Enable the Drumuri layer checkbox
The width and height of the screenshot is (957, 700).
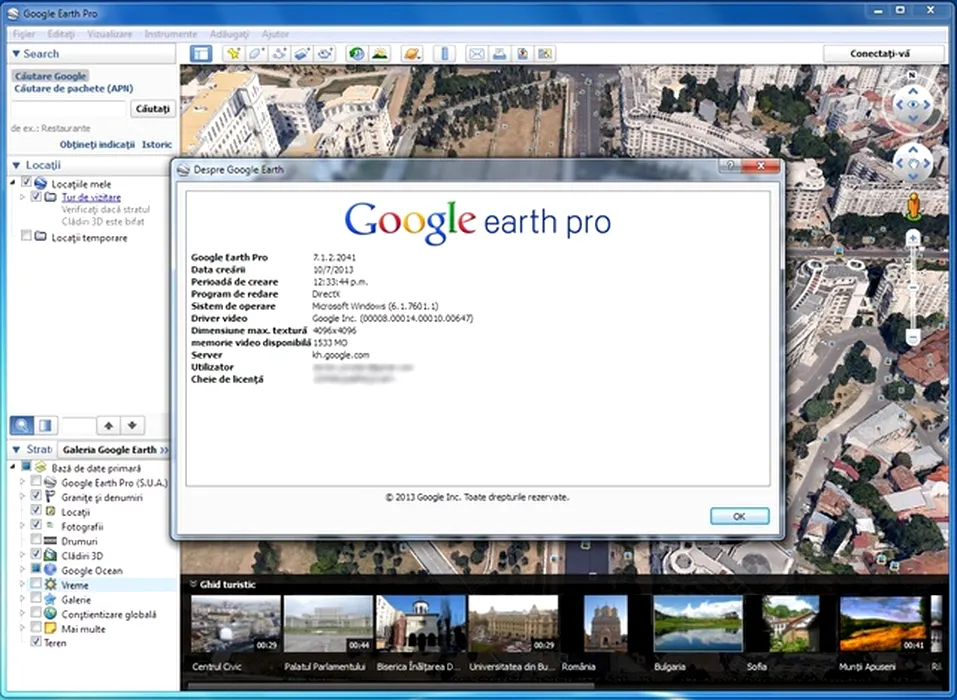click(x=36, y=539)
